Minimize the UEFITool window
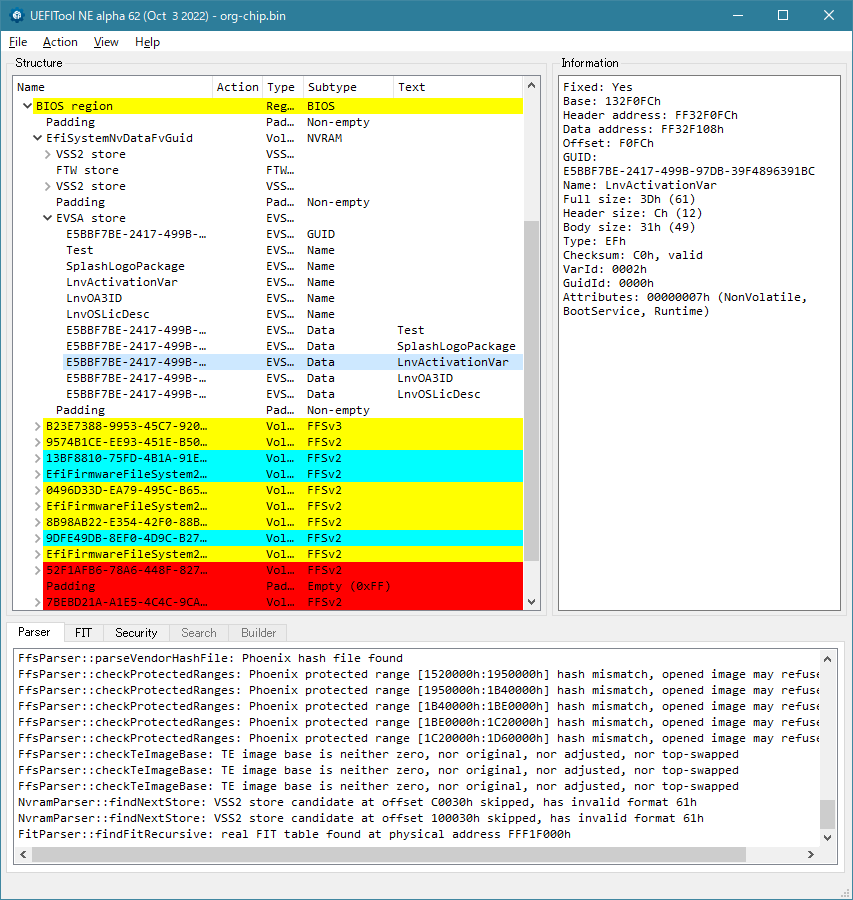 pos(738,15)
